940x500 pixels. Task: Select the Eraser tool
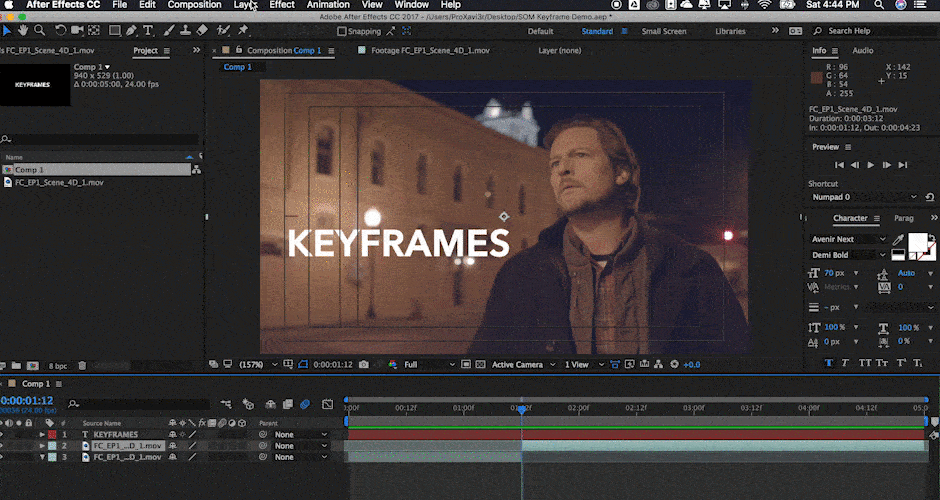[x=202, y=30]
